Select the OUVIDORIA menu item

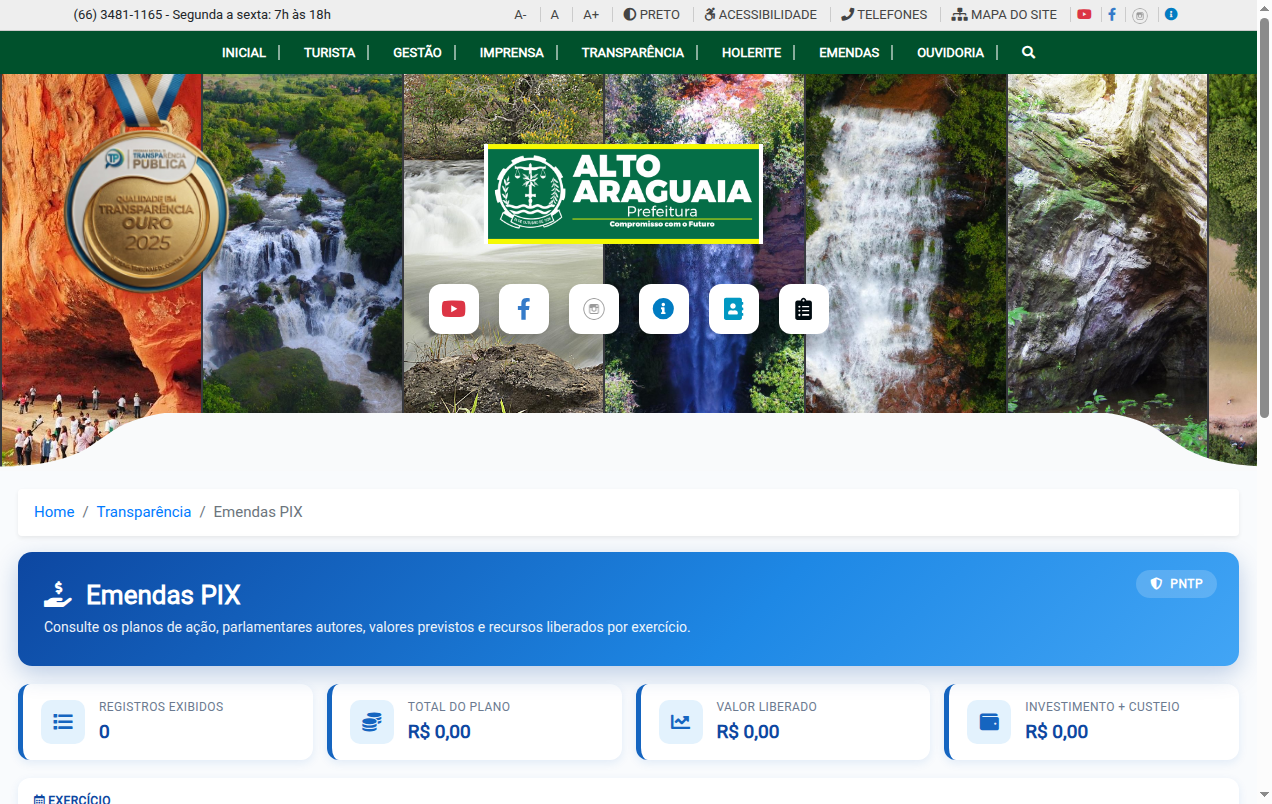click(950, 52)
